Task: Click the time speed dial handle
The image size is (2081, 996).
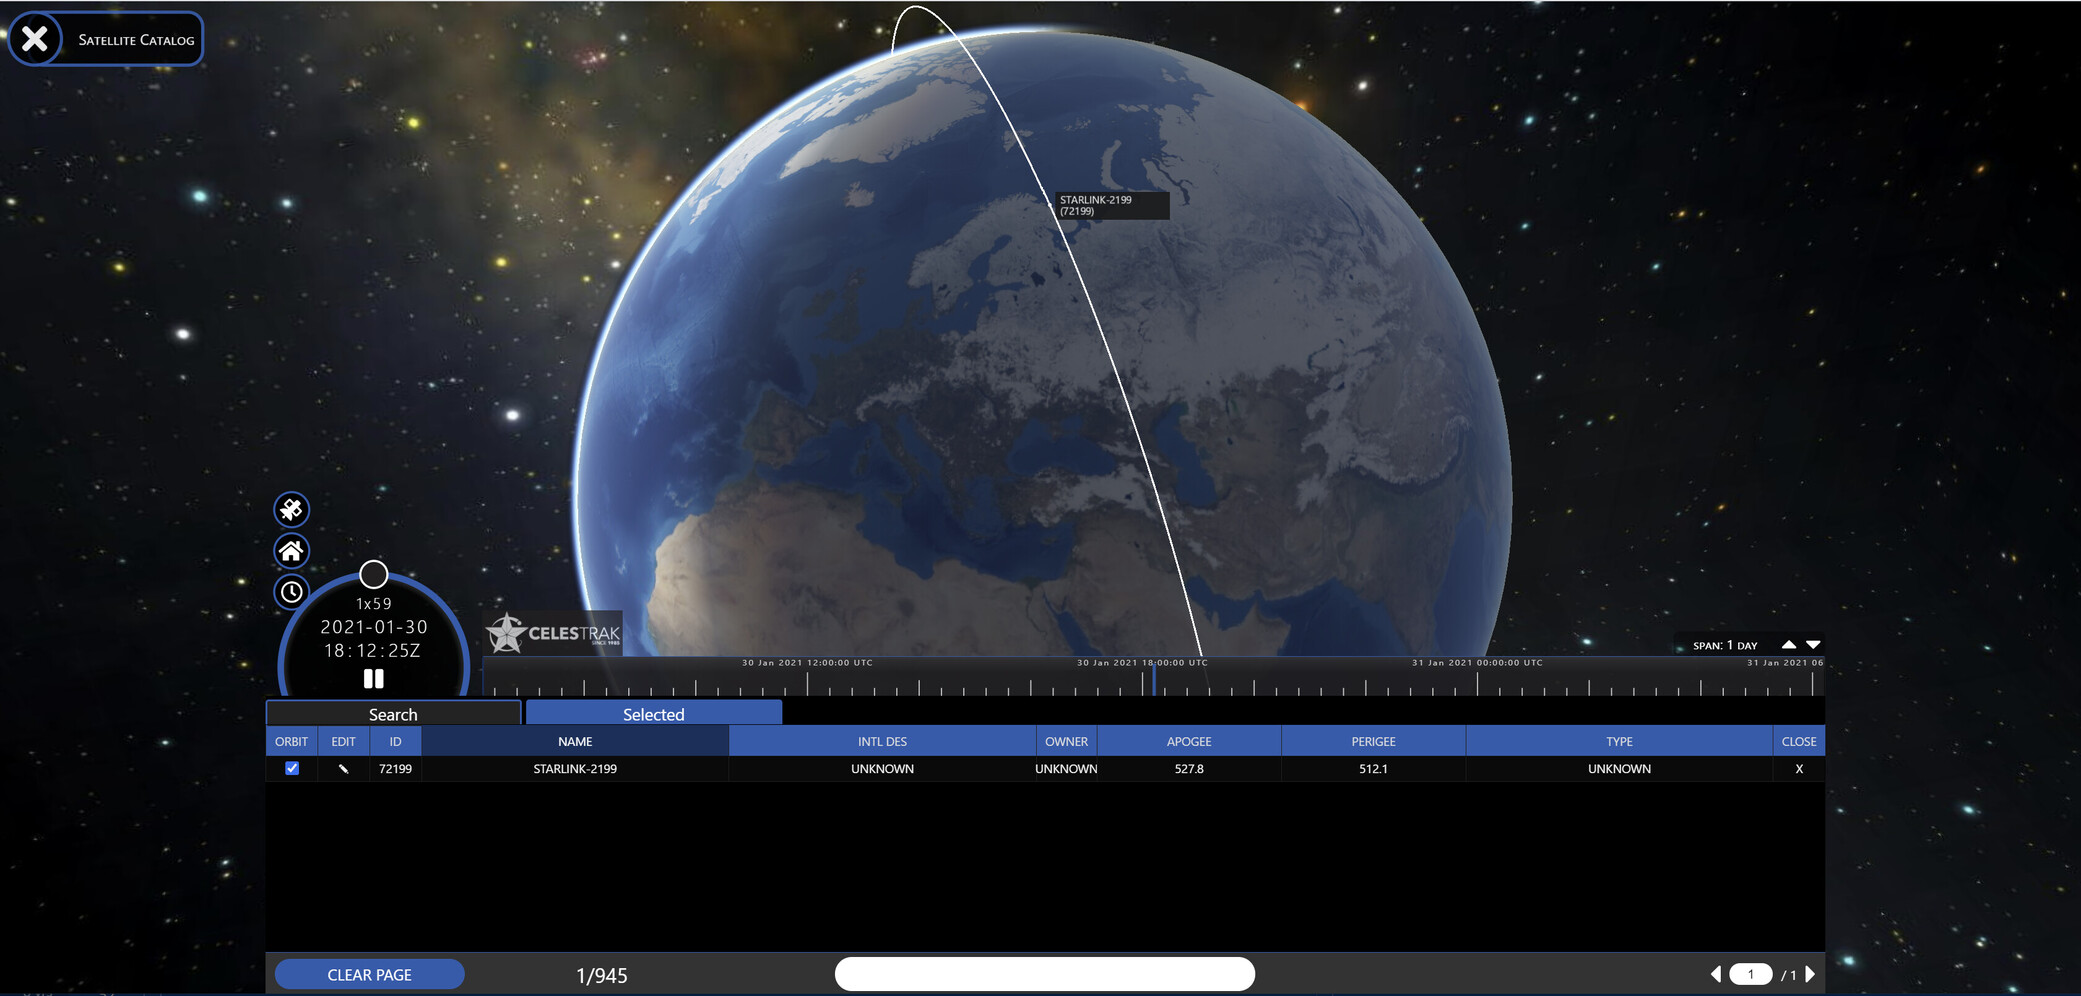Action: coord(373,574)
